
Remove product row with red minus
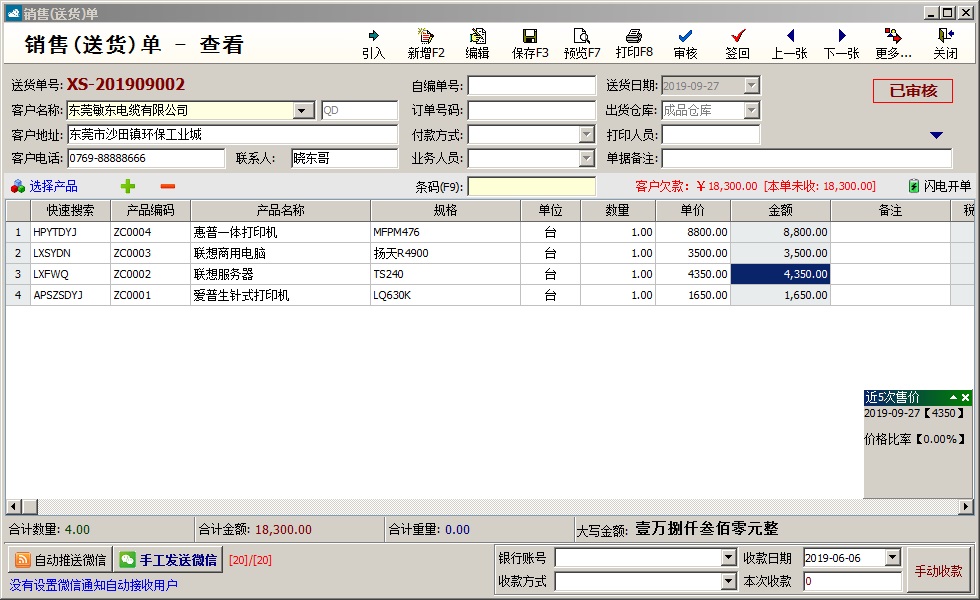pyautogui.click(x=168, y=186)
